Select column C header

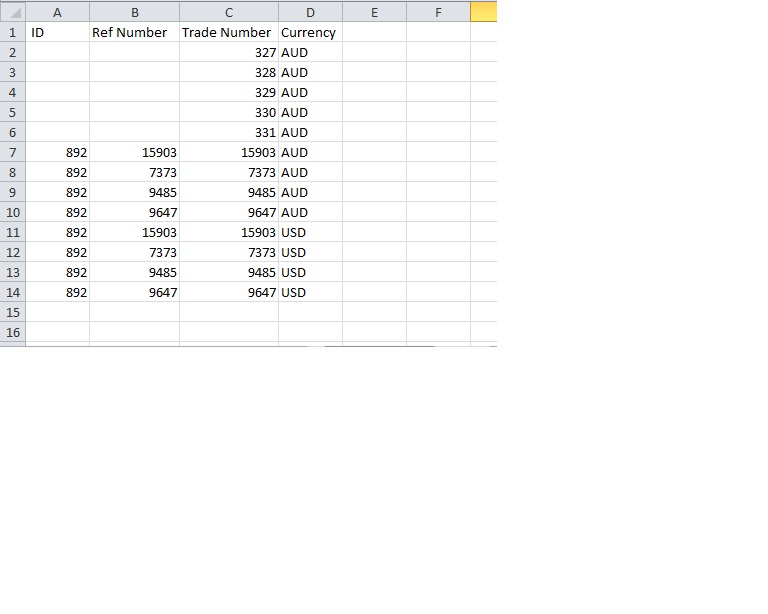[229, 12]
